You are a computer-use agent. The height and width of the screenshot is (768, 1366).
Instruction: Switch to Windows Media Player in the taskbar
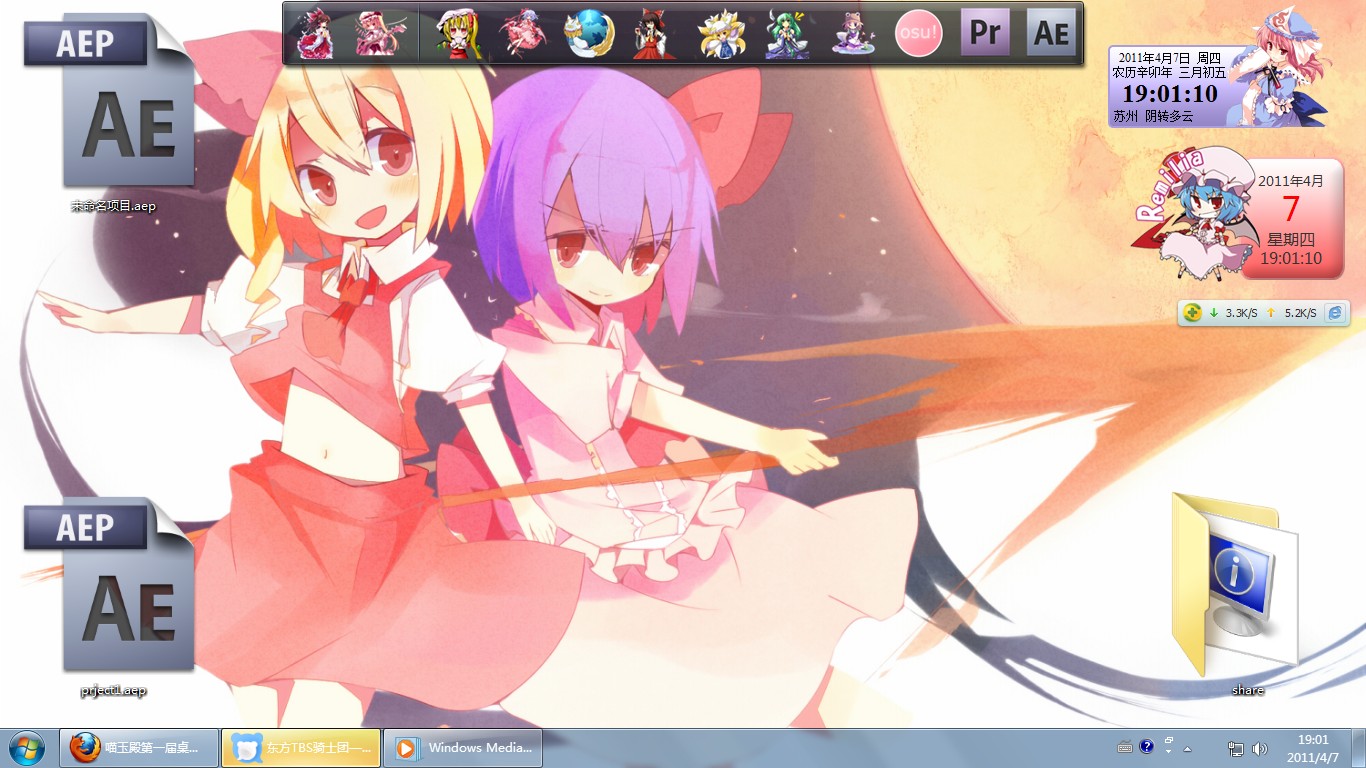tap(463, 747)
